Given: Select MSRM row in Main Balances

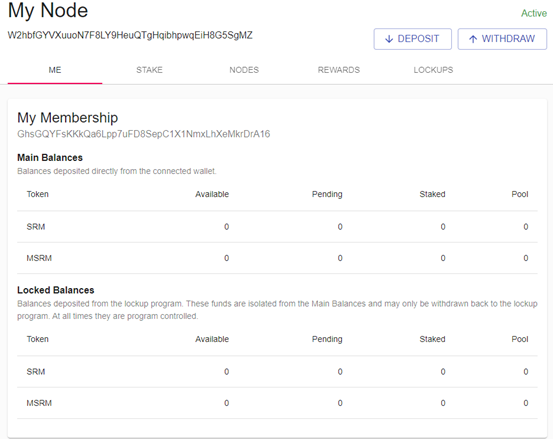Looking at the screenshot, I should pyautogui.click(x=277, y=258).
